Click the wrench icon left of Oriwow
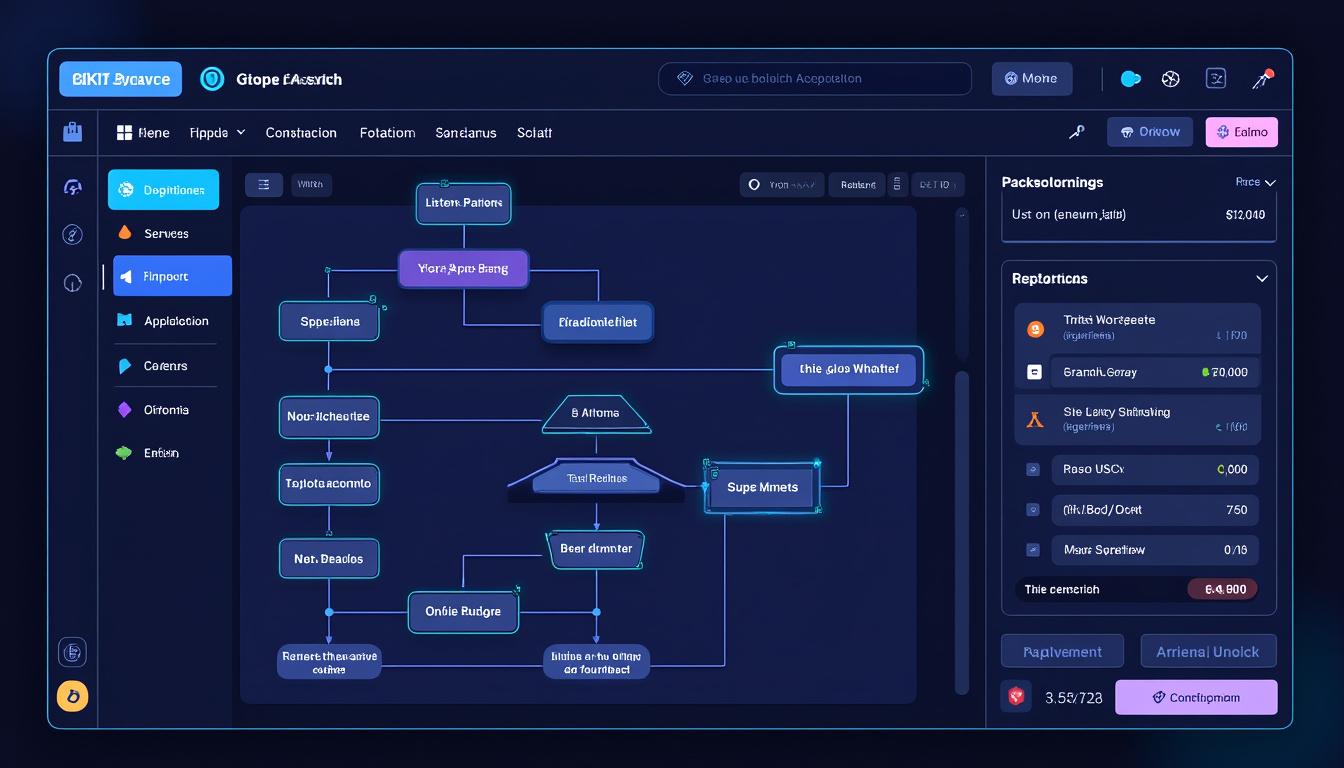The width and height of the screenshot is (1344, 768). (x=1077, y=132)
